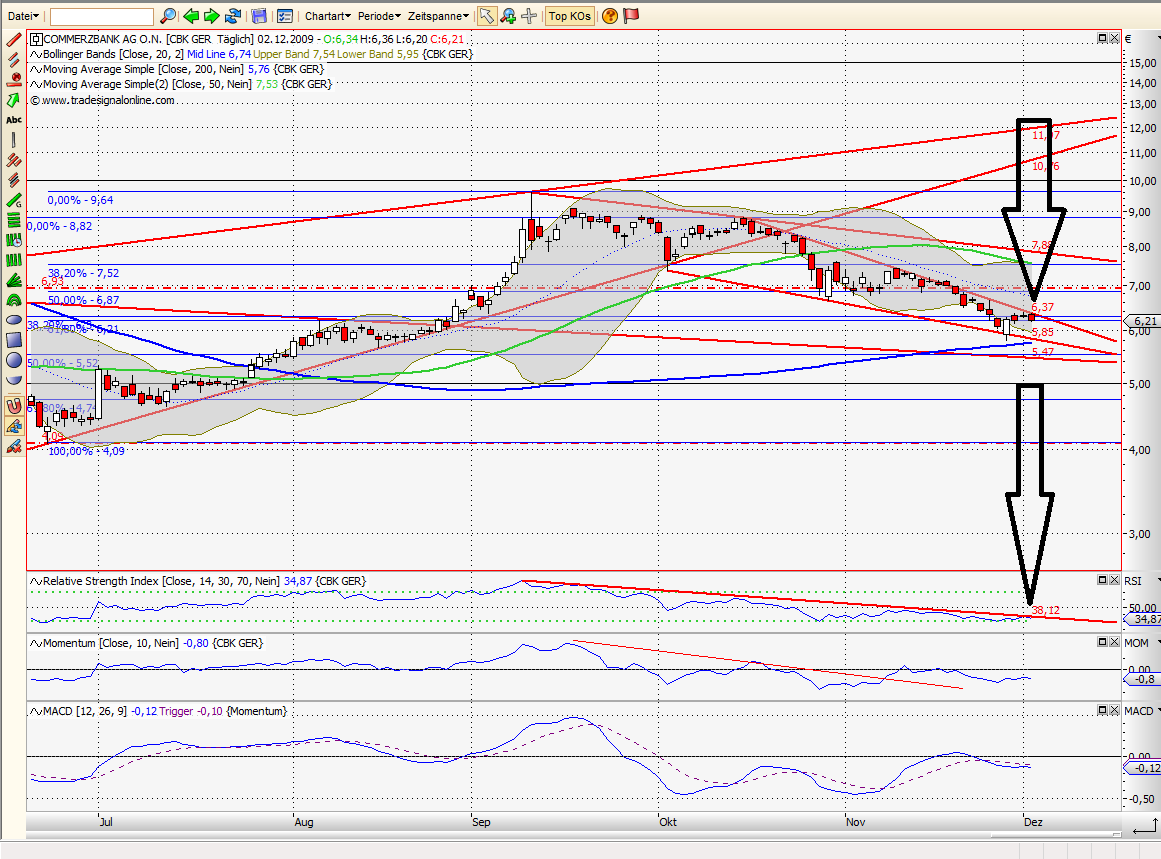This screenshot has width=1161, height=859.
Task: Toggle the pointer selection tool
Action: point(488,16)
